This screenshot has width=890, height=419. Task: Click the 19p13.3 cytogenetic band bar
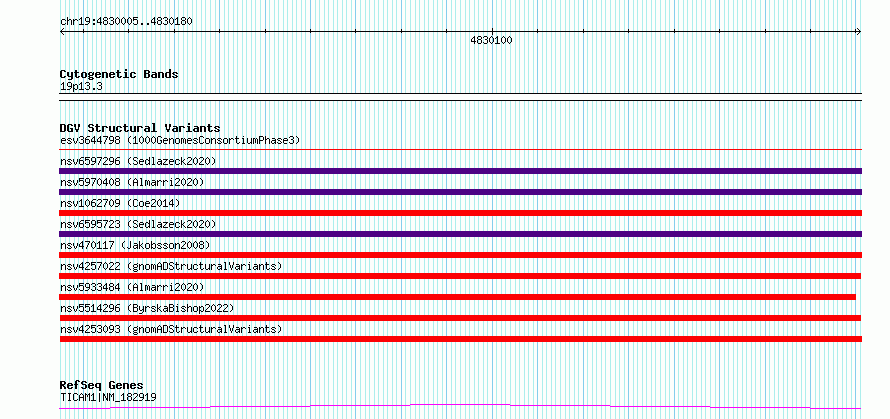tap(461, 97)
